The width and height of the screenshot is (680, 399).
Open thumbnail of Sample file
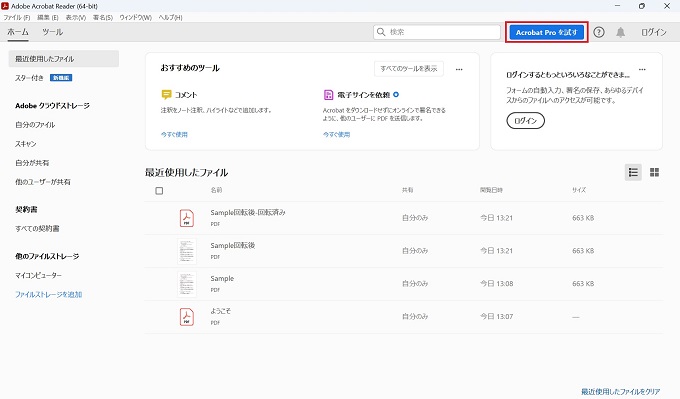tap(187, 284)
